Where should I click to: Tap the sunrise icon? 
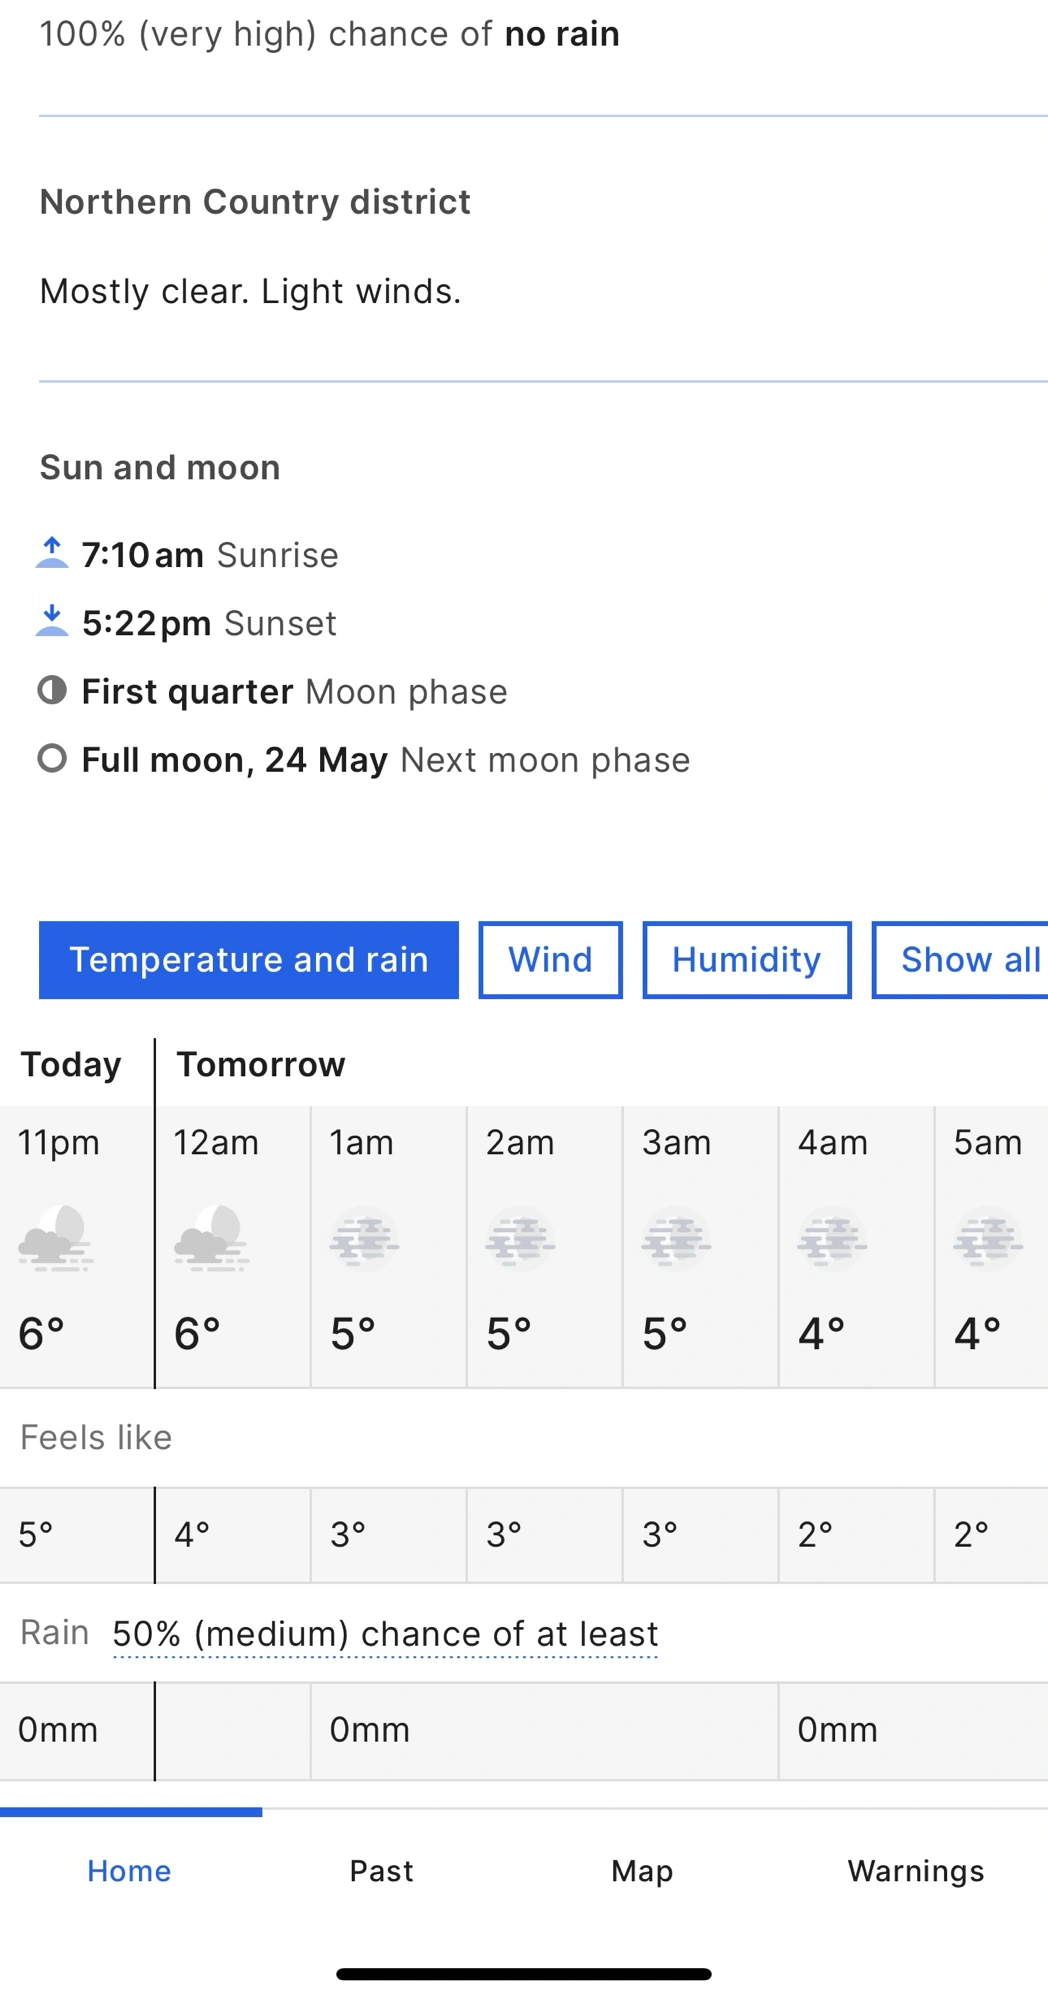point(52,553)
